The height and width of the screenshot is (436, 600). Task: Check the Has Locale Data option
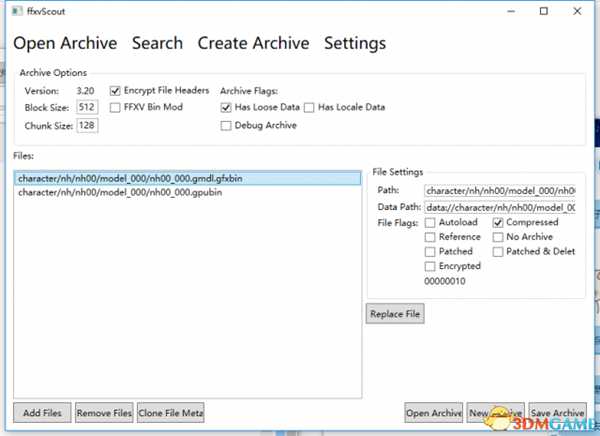click(310, 107)
